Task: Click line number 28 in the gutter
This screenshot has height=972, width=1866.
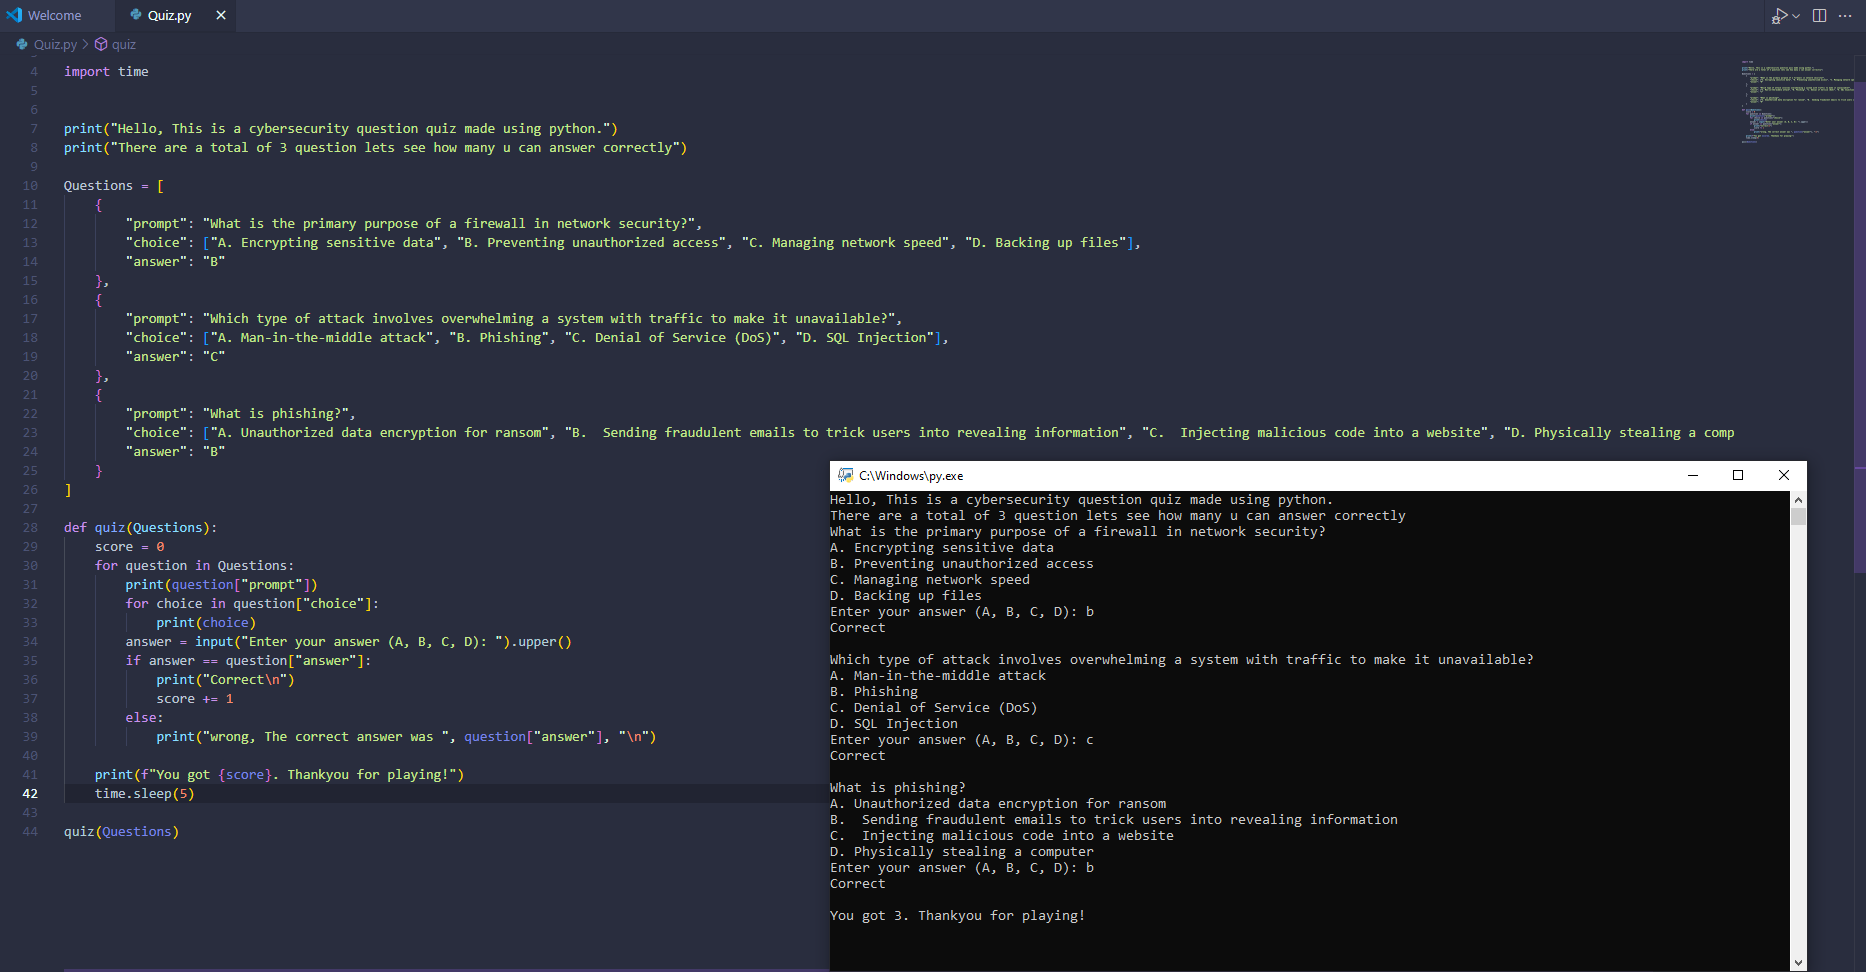Action: (x=30, y=528)
